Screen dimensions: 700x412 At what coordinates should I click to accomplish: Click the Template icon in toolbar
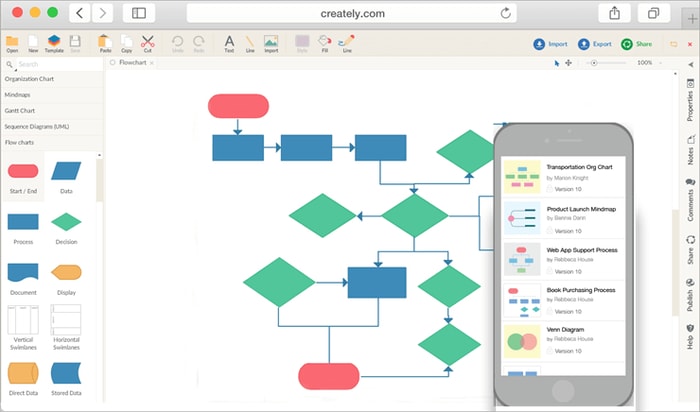pyautogui.click(x=54, y=43)
